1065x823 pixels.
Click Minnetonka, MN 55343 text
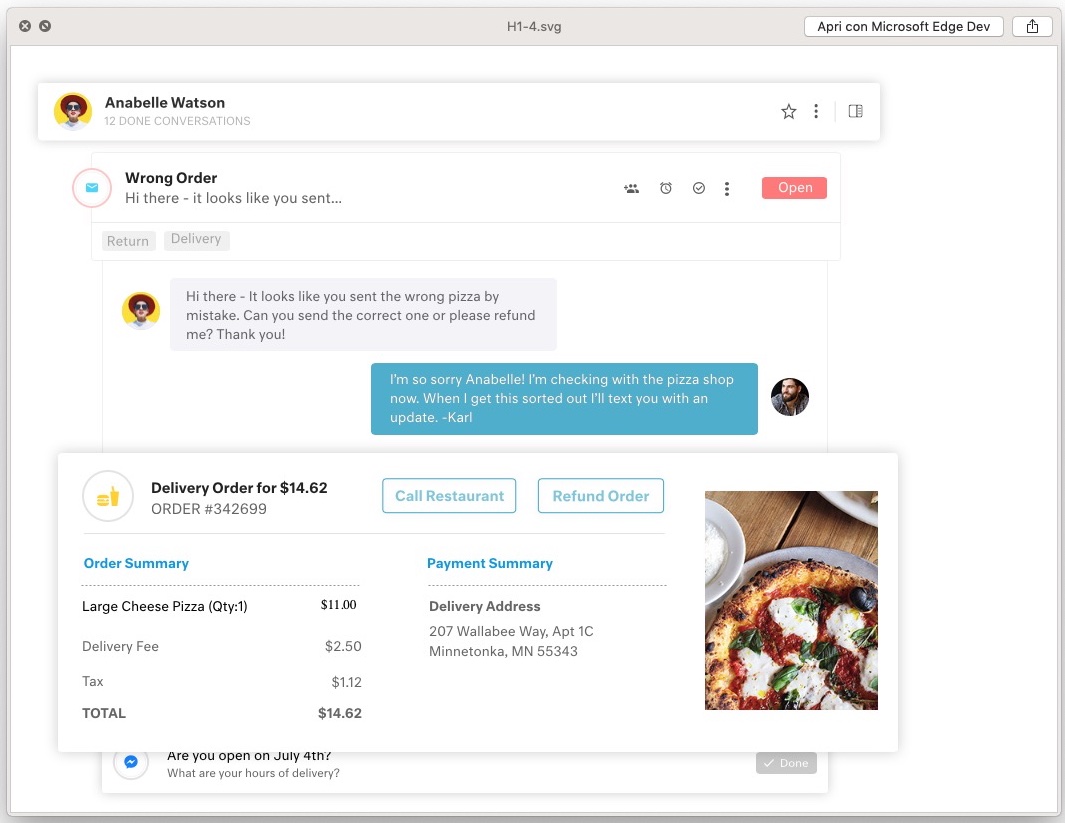503,652
